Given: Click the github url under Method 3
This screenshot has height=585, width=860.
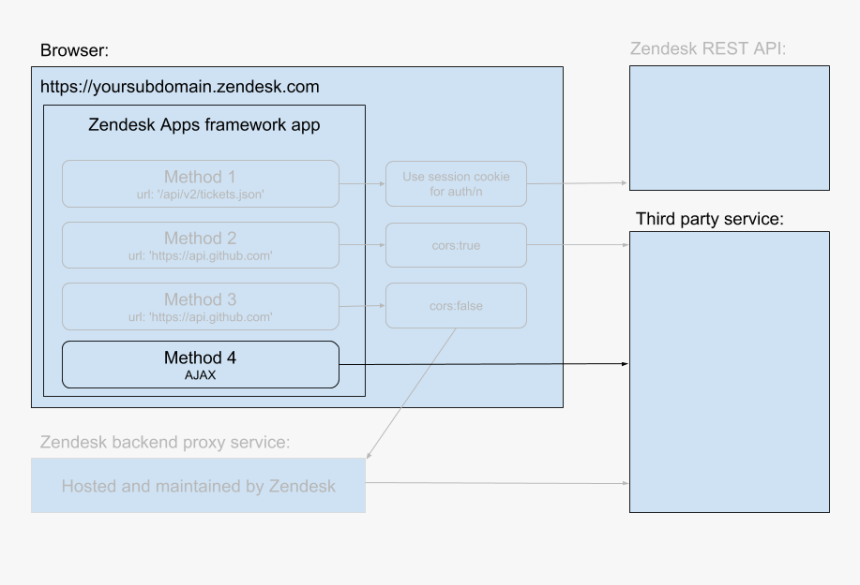Looking at the screenshot, I should 200,317.
